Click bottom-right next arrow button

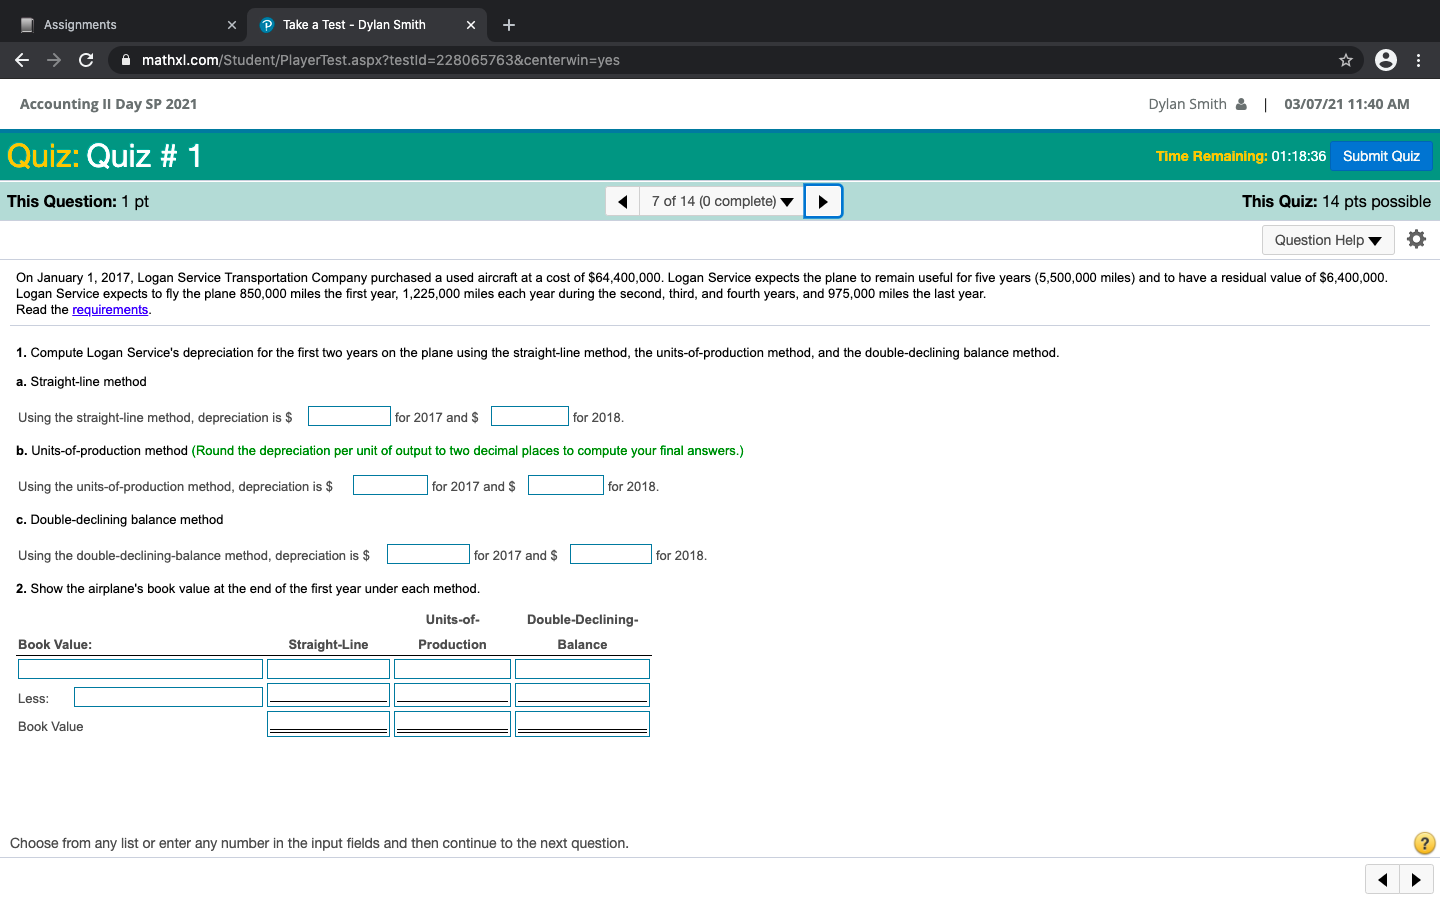(1416, 880)
